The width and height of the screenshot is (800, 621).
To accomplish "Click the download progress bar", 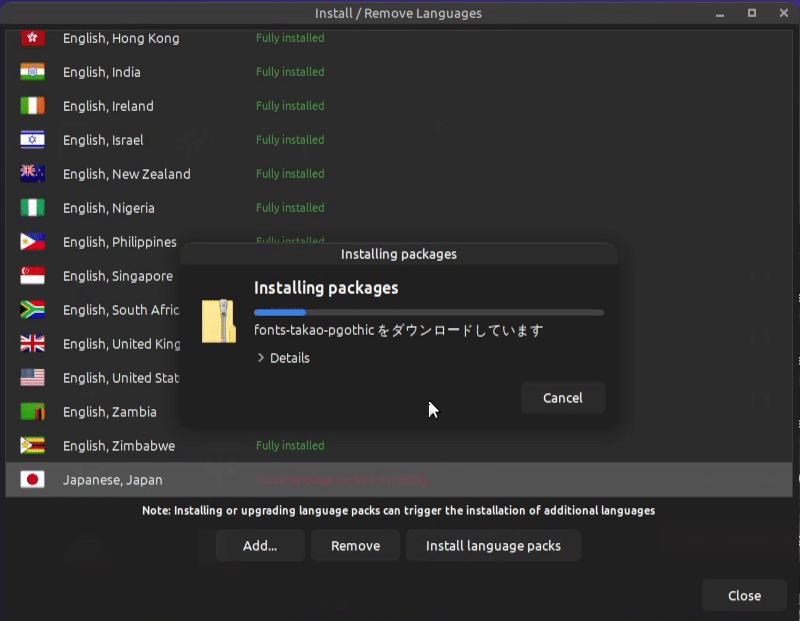I will [x=430, y=311].
